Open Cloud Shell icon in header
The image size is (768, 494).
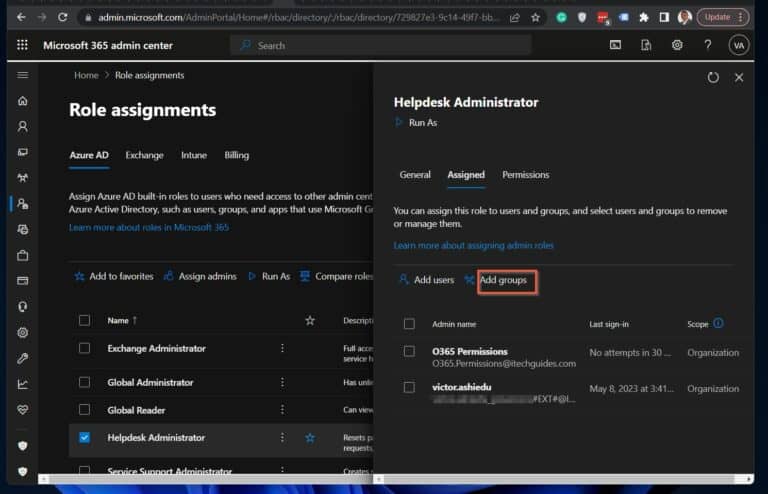click(x=615, y=45)
